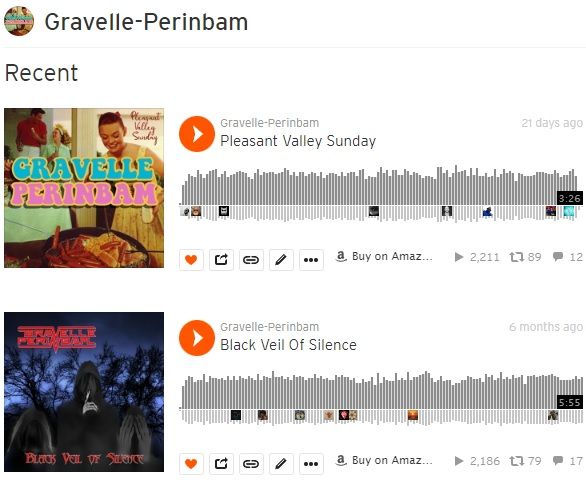Seek within the Pleasant Valley Sunday waveform

(382, 194)
